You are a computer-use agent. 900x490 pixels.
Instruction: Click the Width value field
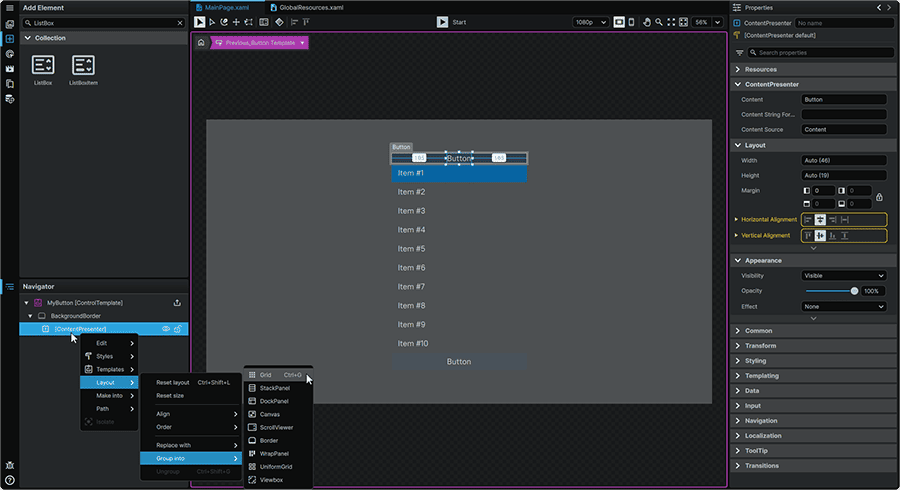click(844, 160)
